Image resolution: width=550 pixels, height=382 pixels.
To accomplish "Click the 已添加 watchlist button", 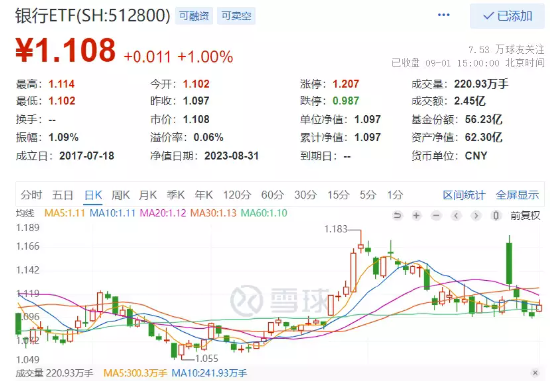I will pyautogui.click(x=507, y=16).
